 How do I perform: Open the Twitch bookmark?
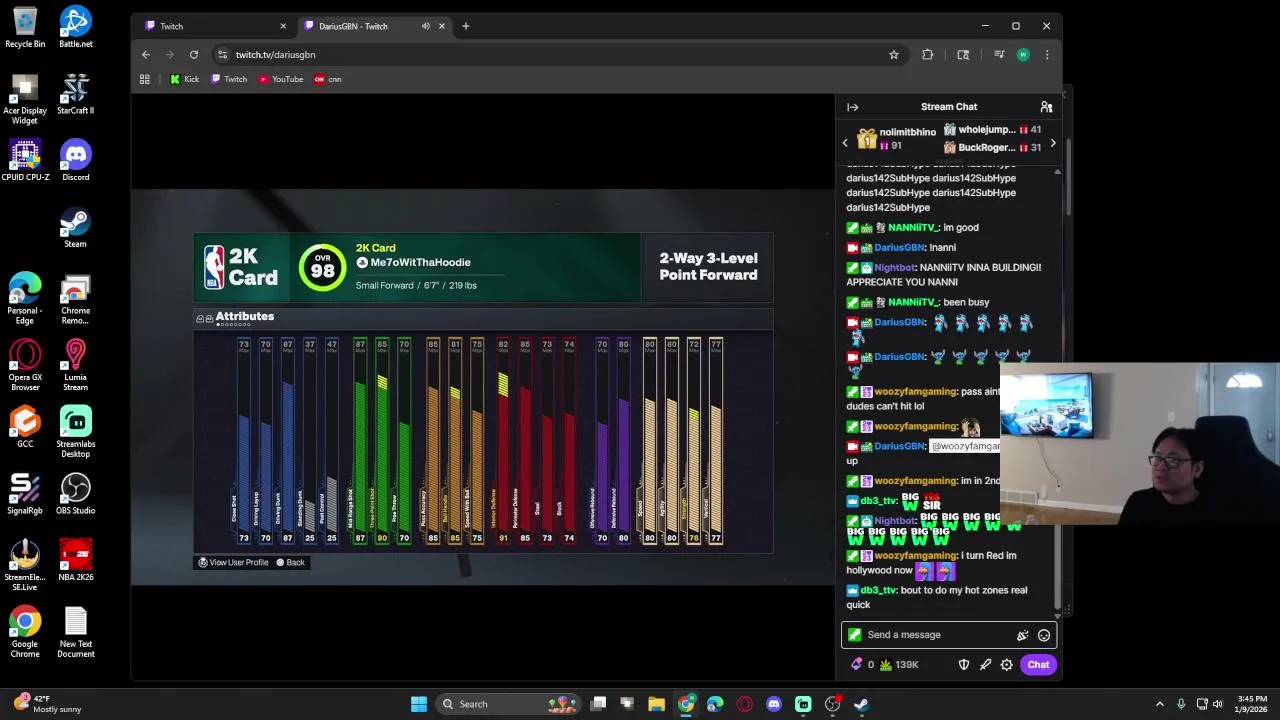pos(229,79)
